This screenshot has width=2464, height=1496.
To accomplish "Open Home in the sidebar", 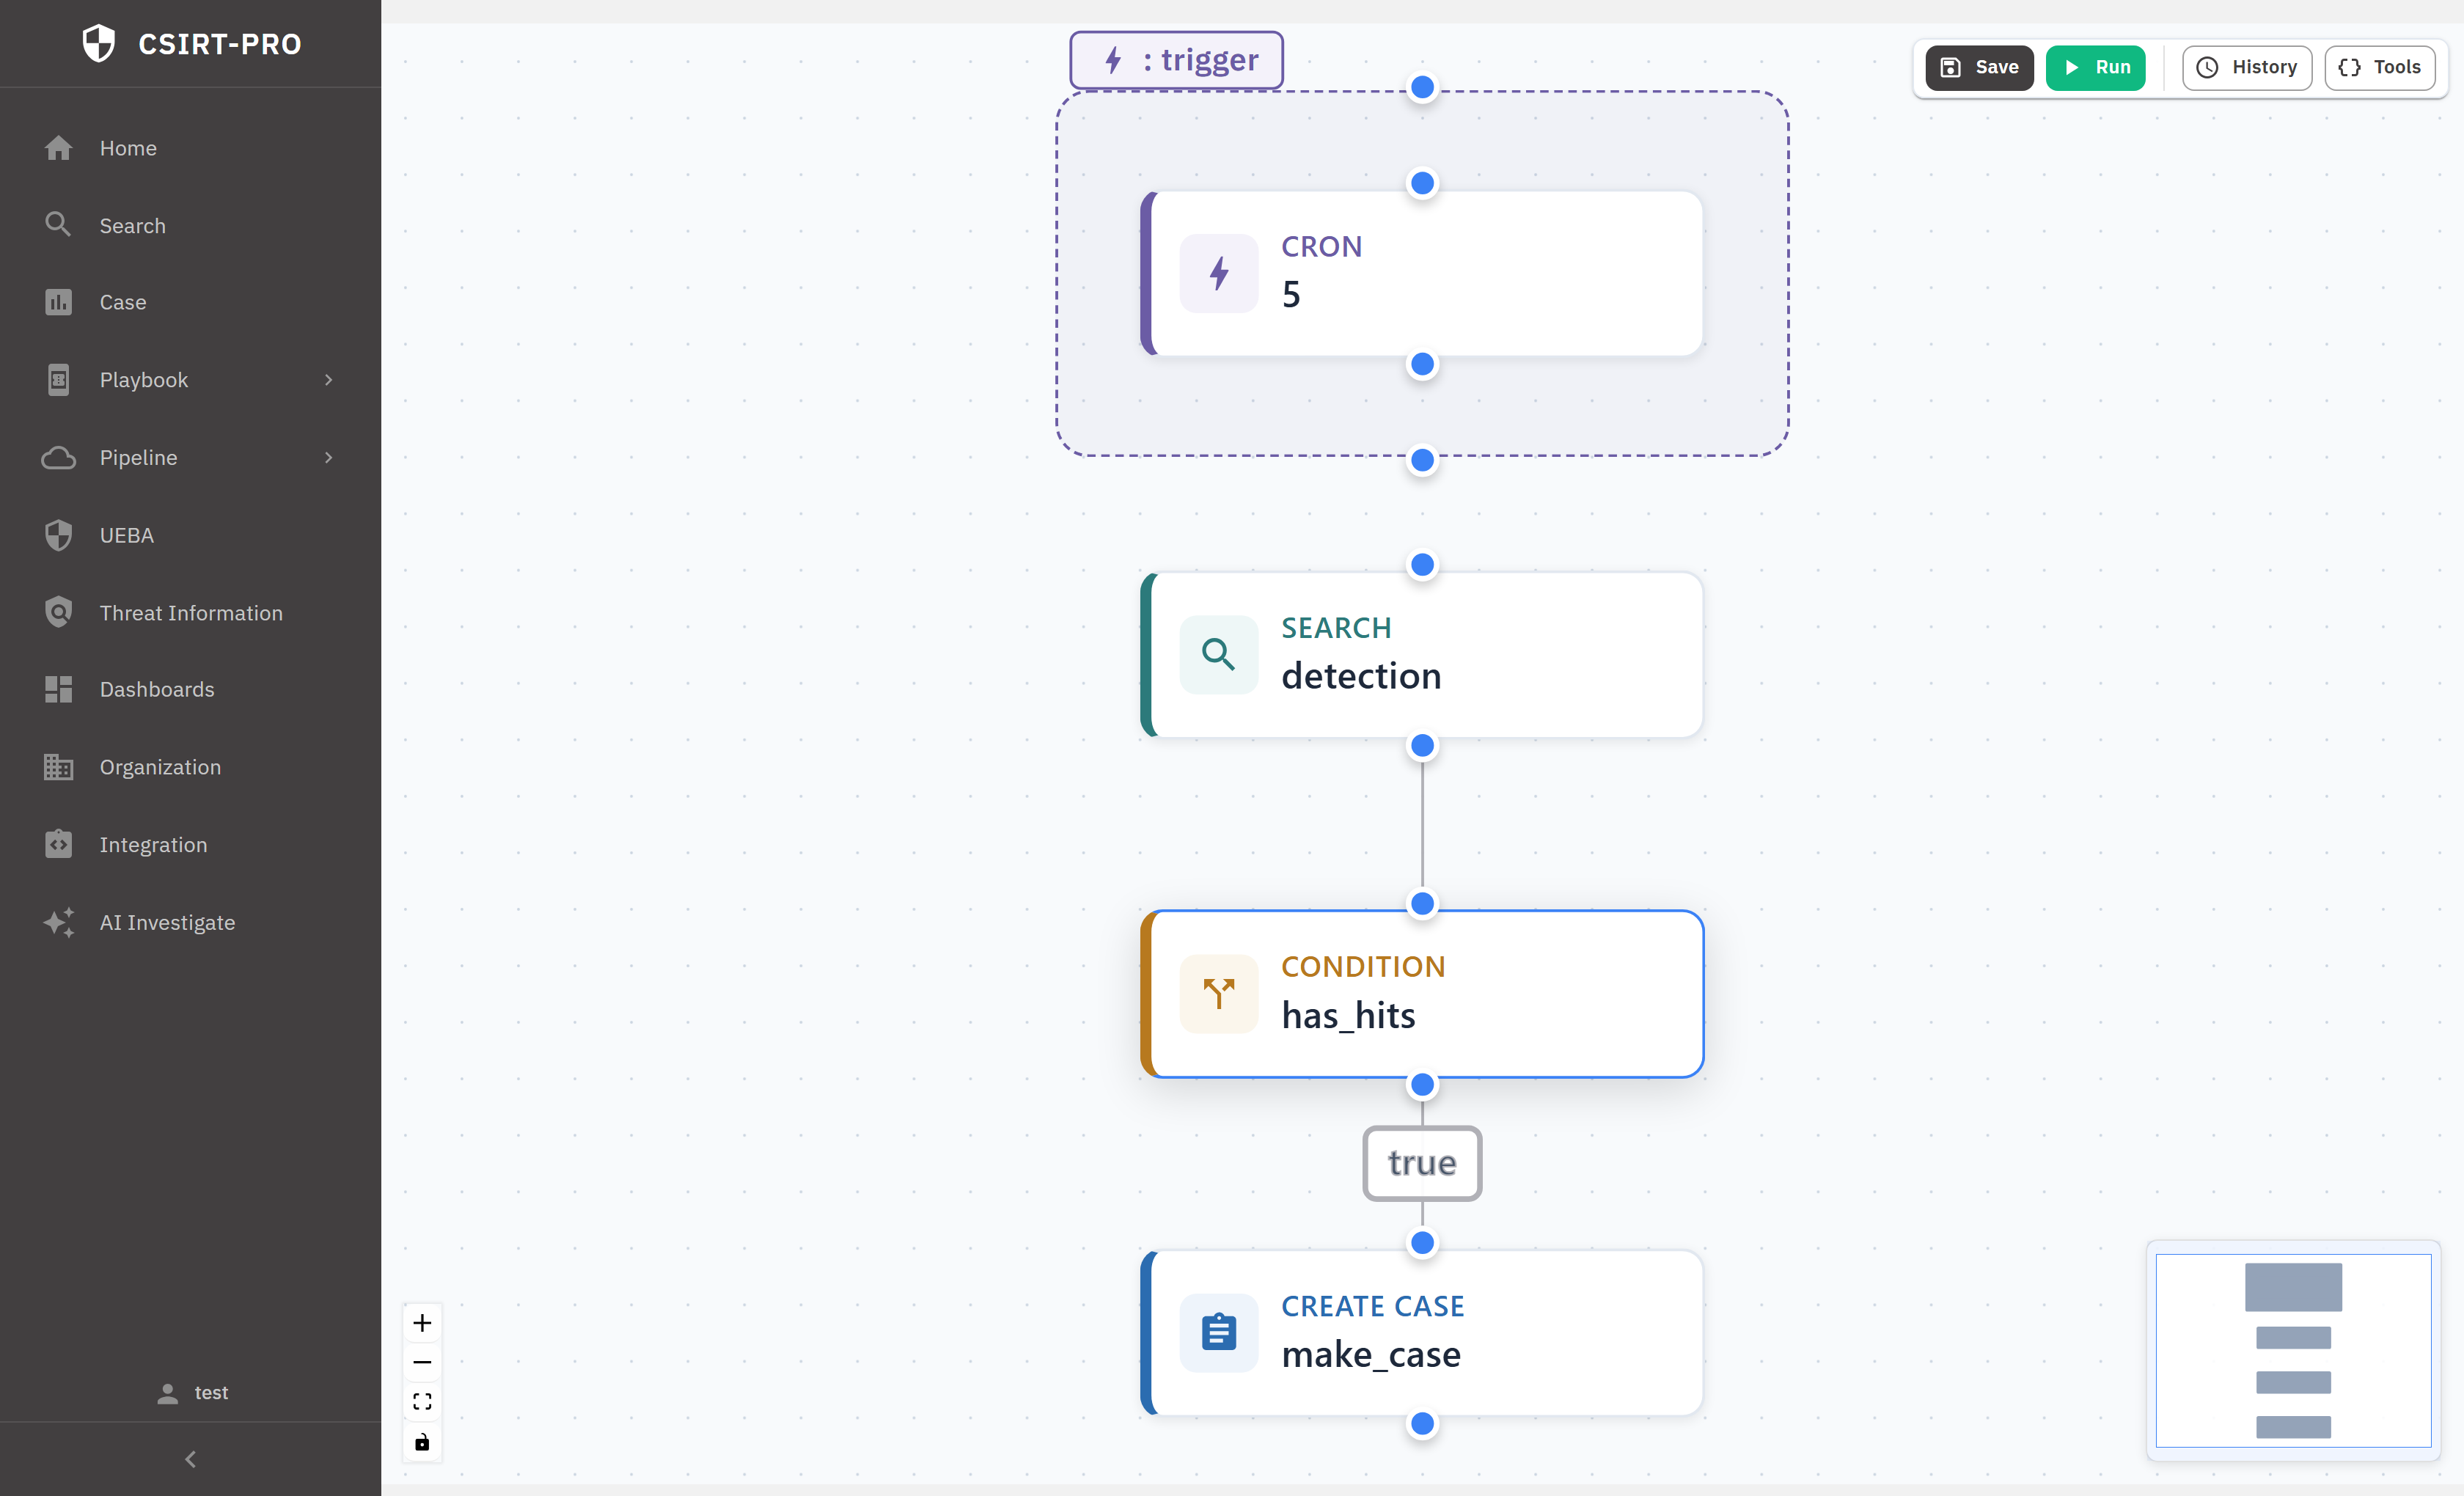I will (190, 148).
